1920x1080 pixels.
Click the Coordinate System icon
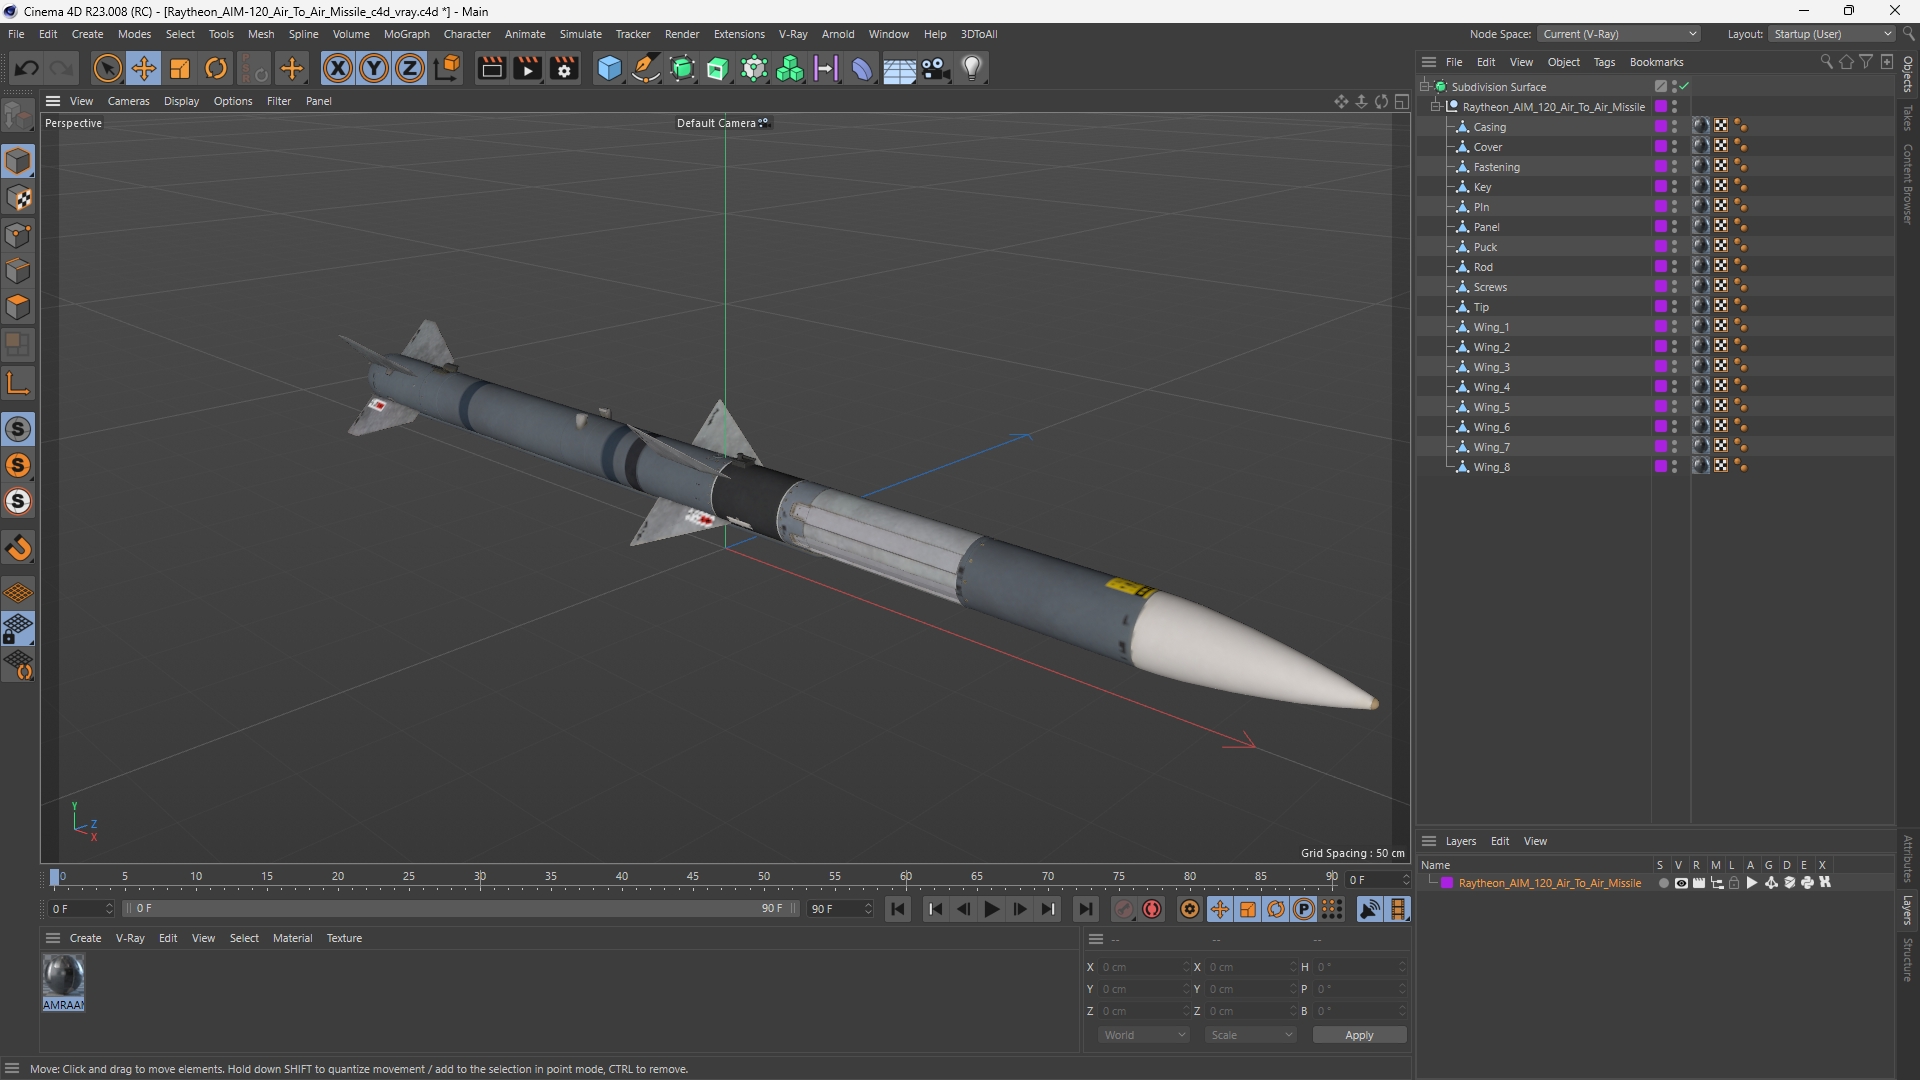[x=448, y=68]
